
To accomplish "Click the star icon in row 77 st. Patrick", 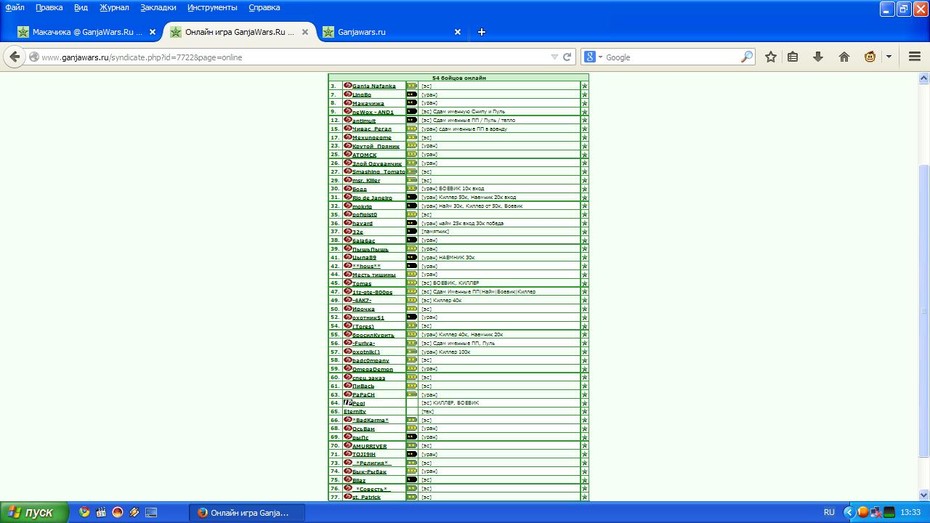I will point(584,497).
